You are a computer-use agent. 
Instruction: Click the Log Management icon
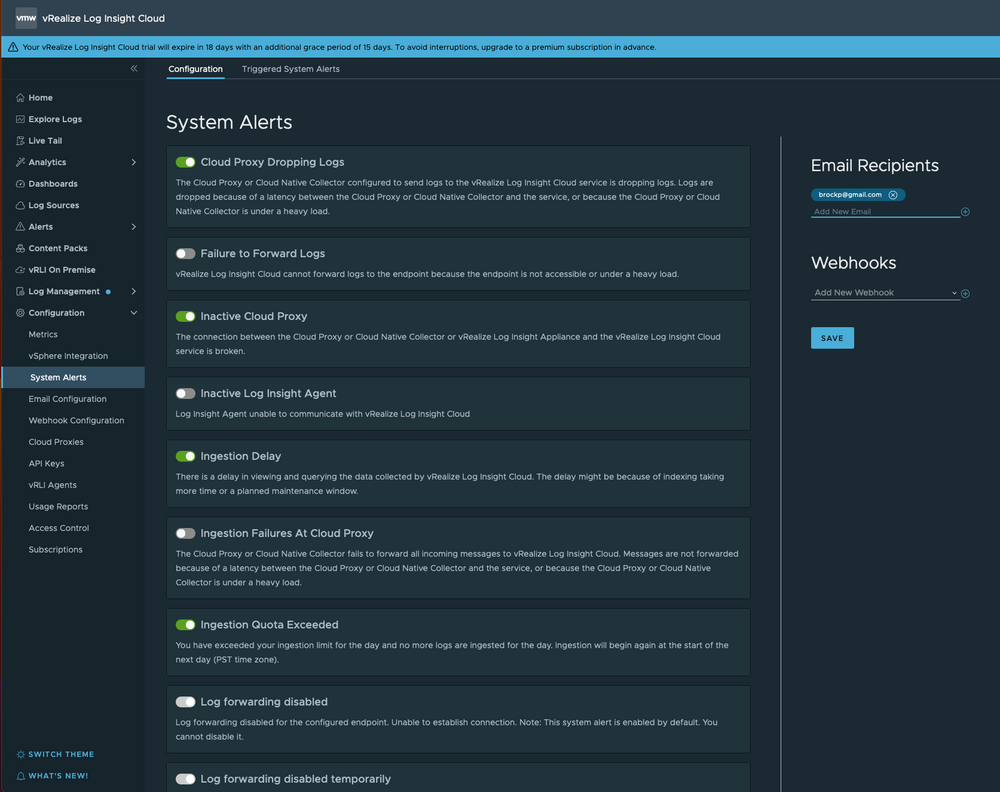tap(20, 291)
